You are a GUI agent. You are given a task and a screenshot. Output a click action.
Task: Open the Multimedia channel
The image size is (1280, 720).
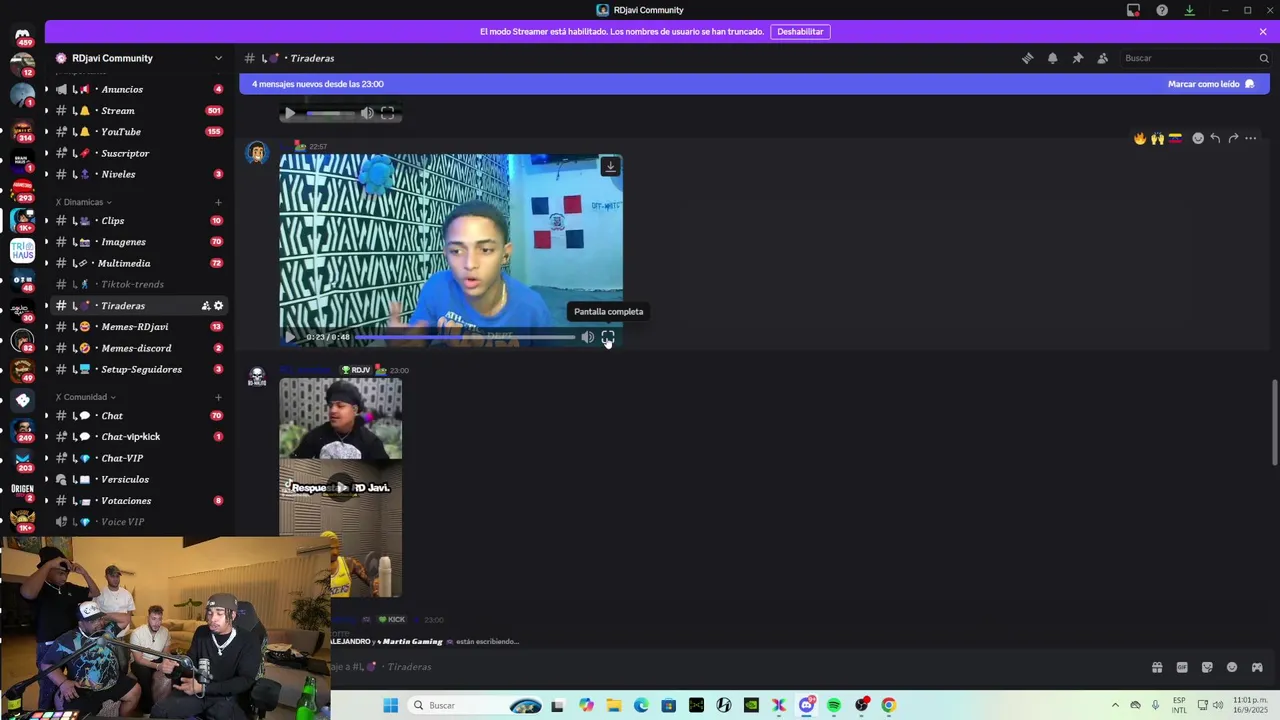pyautogui.click(x=124, y=263)
